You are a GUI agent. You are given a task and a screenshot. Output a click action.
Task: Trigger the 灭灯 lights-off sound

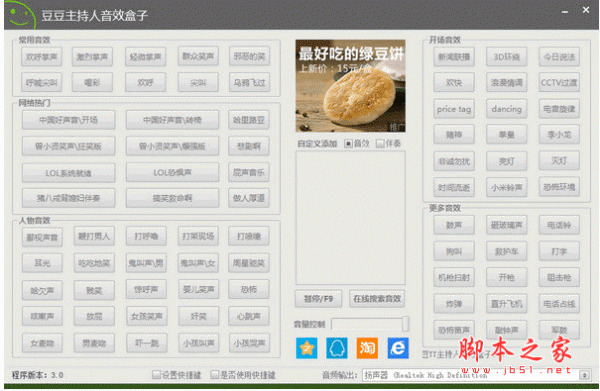point(559,160)
